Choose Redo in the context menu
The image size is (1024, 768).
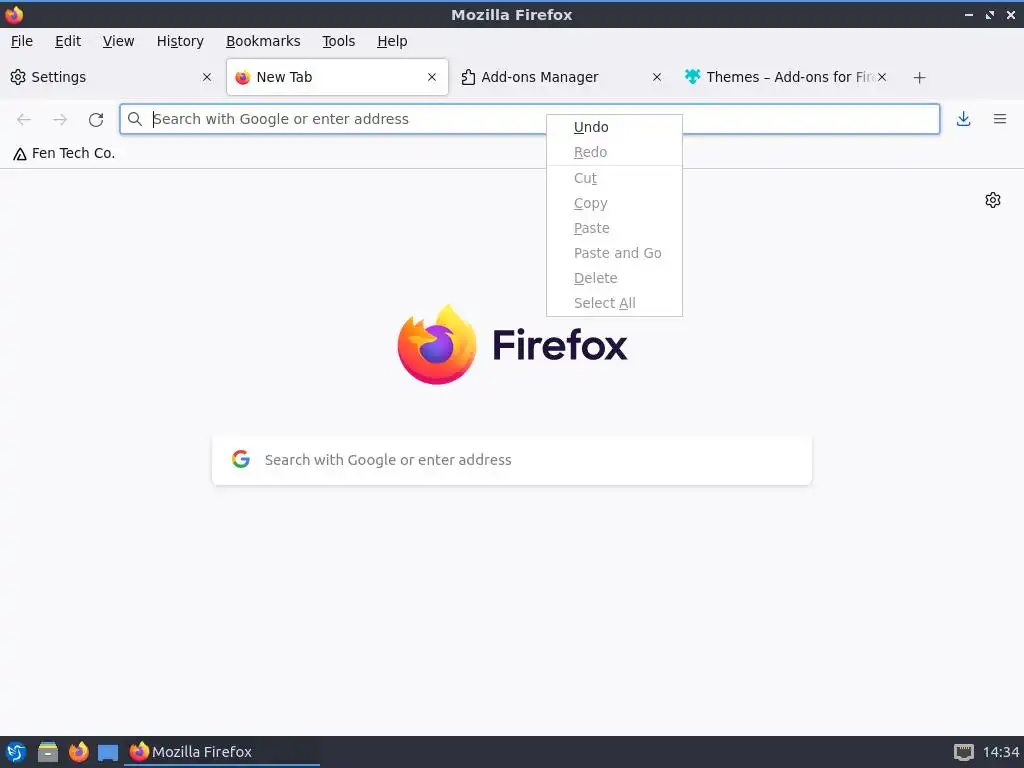point(615,152)
